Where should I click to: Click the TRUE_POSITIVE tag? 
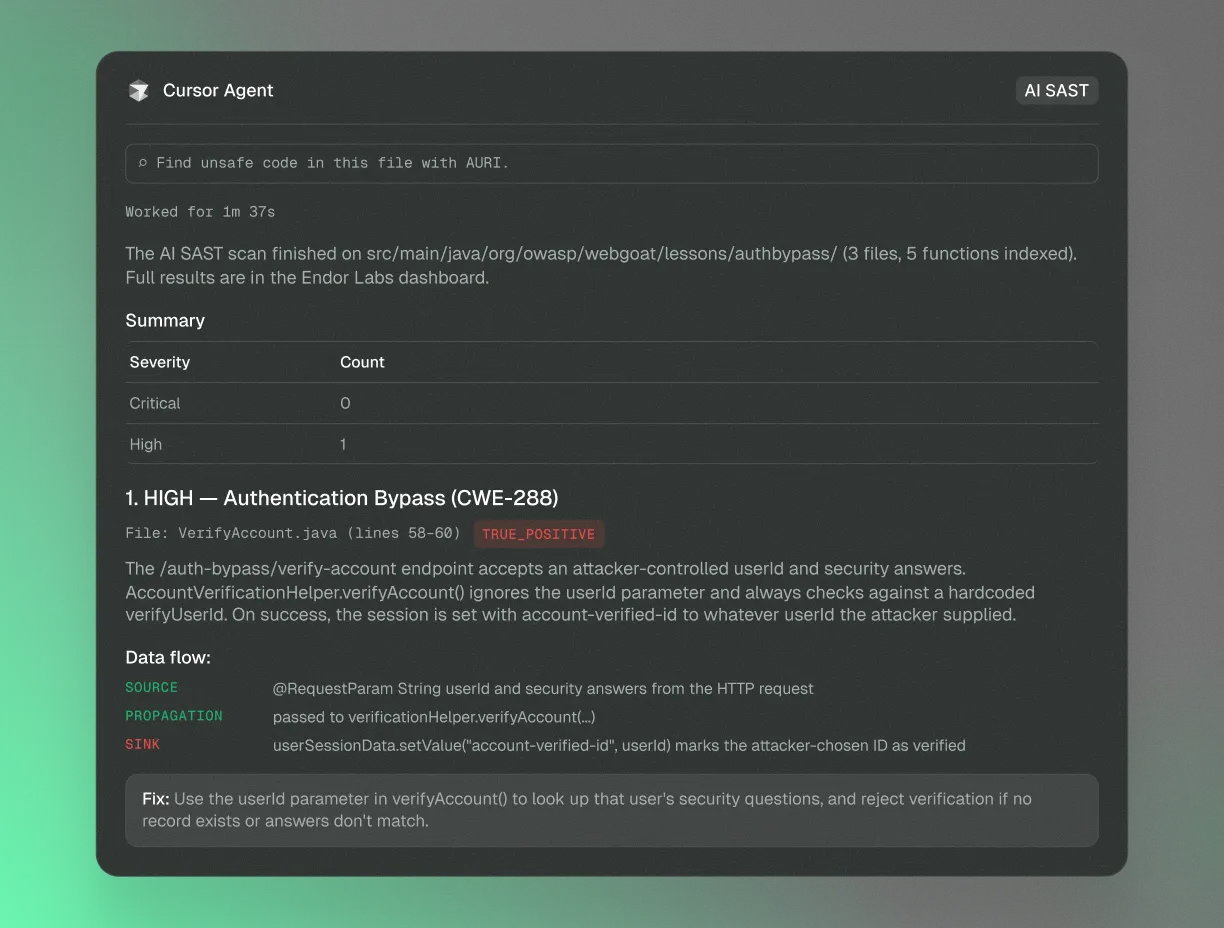coord(539,534)
